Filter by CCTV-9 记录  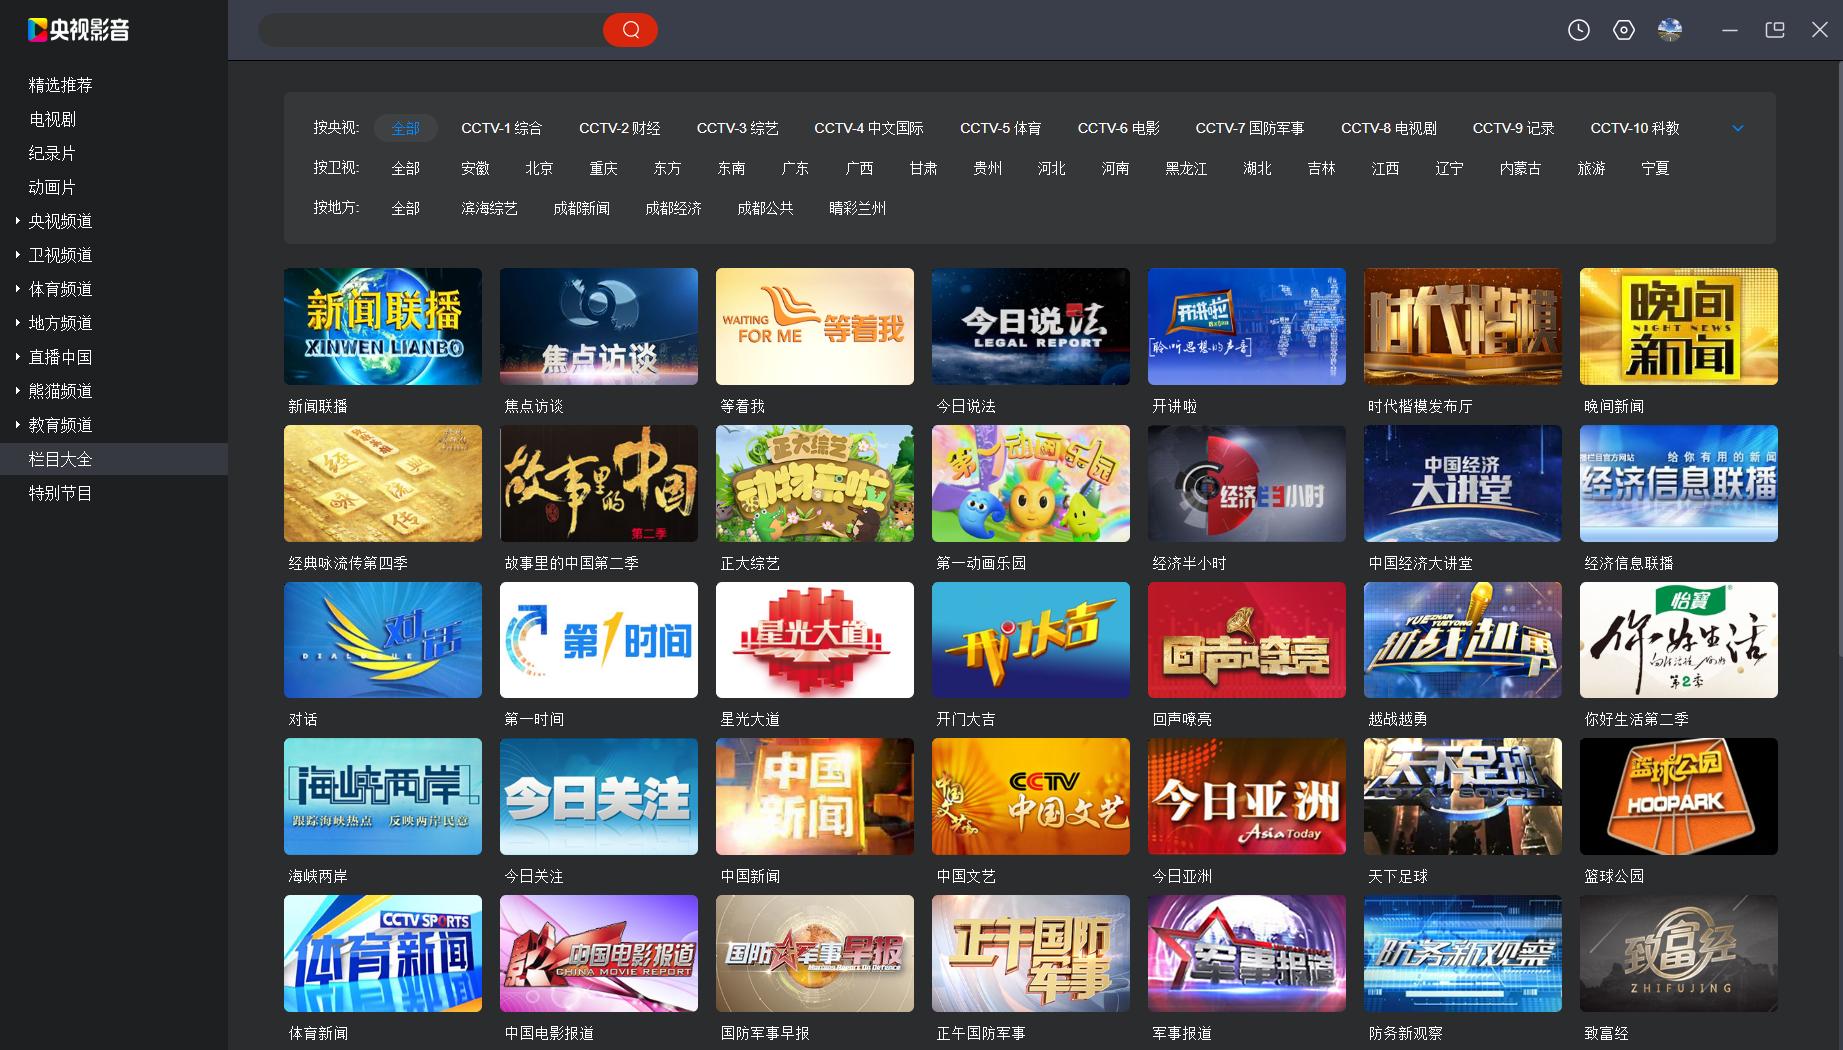point(1513,128)
